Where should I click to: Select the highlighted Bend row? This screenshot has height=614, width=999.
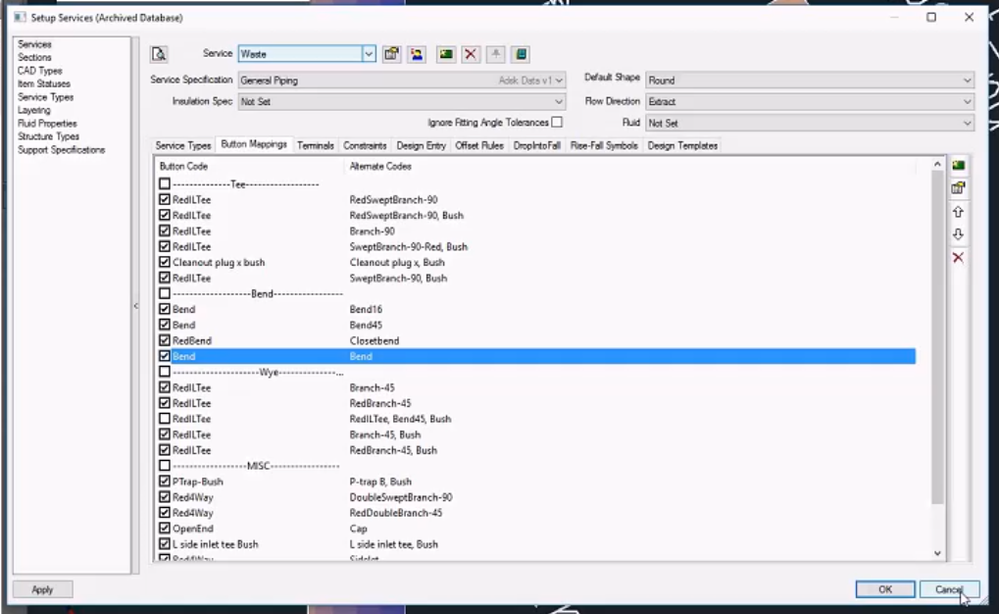[x=537, y=356]
